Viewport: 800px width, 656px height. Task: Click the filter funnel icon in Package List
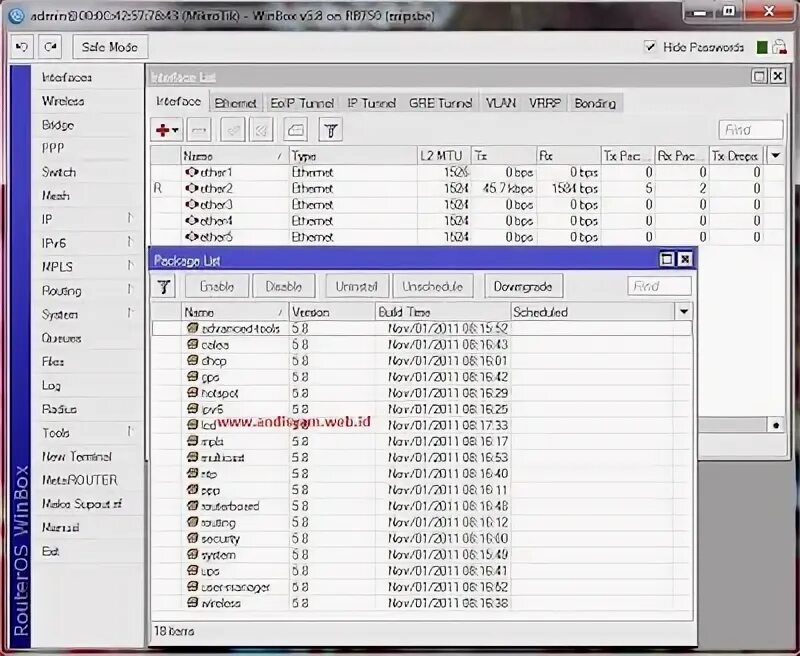[x=164, y=287]
